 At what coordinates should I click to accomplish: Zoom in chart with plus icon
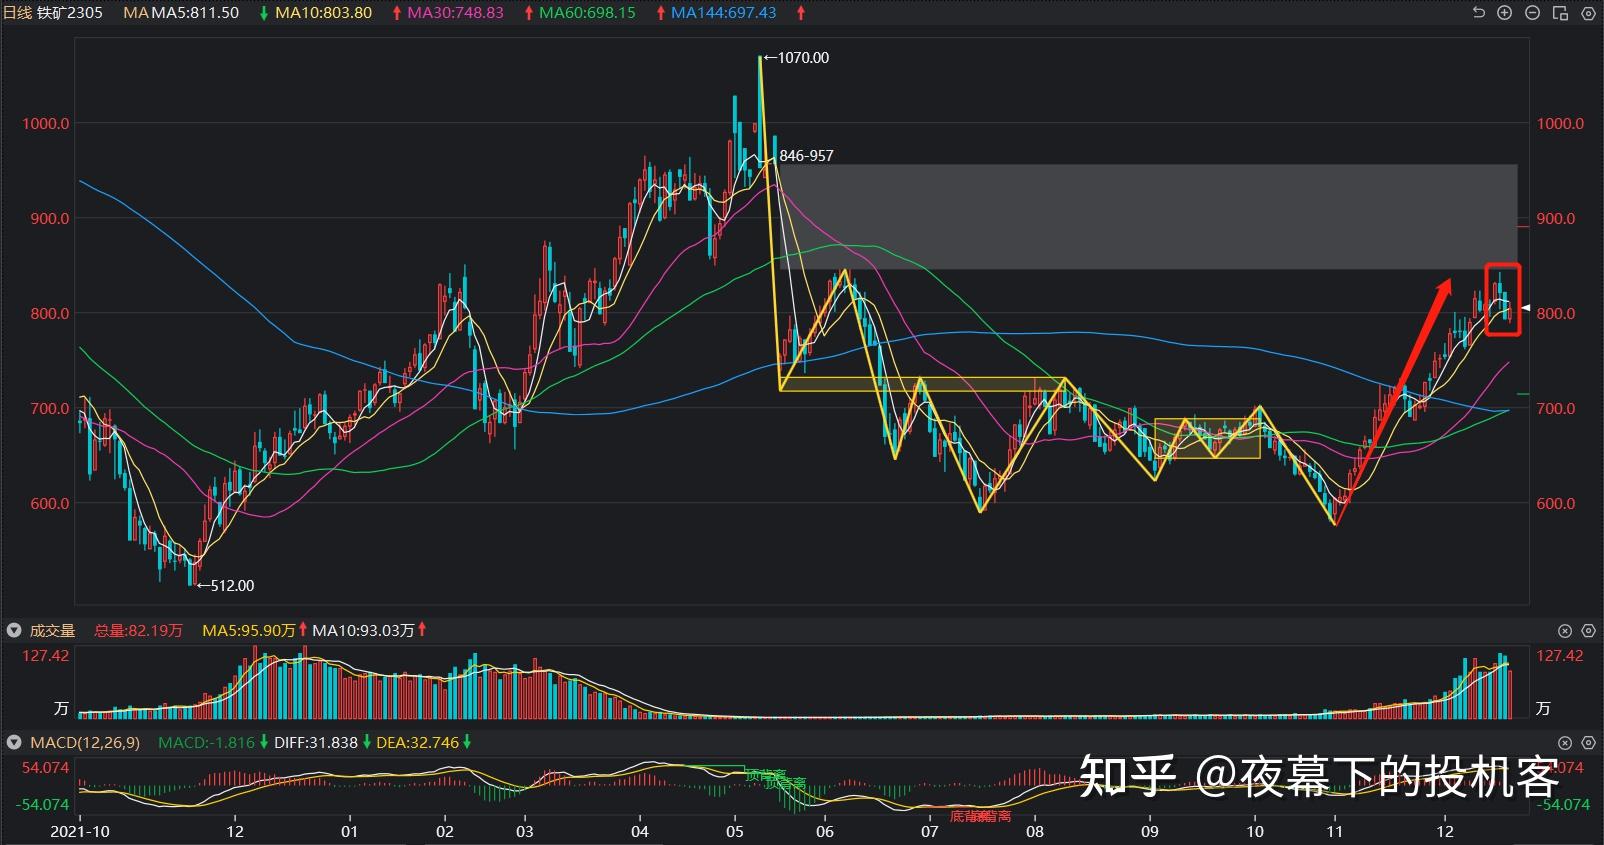(x=1505, y=13)
